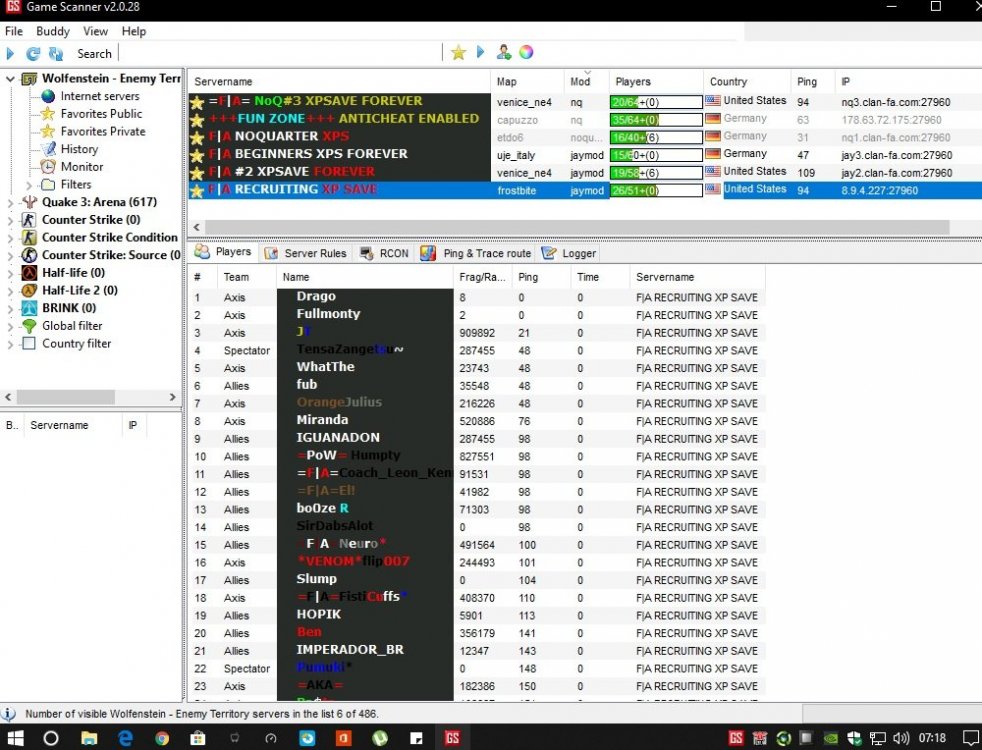
Task: Switch to the Server Rules tab
Action: click(x=306, y=253)
